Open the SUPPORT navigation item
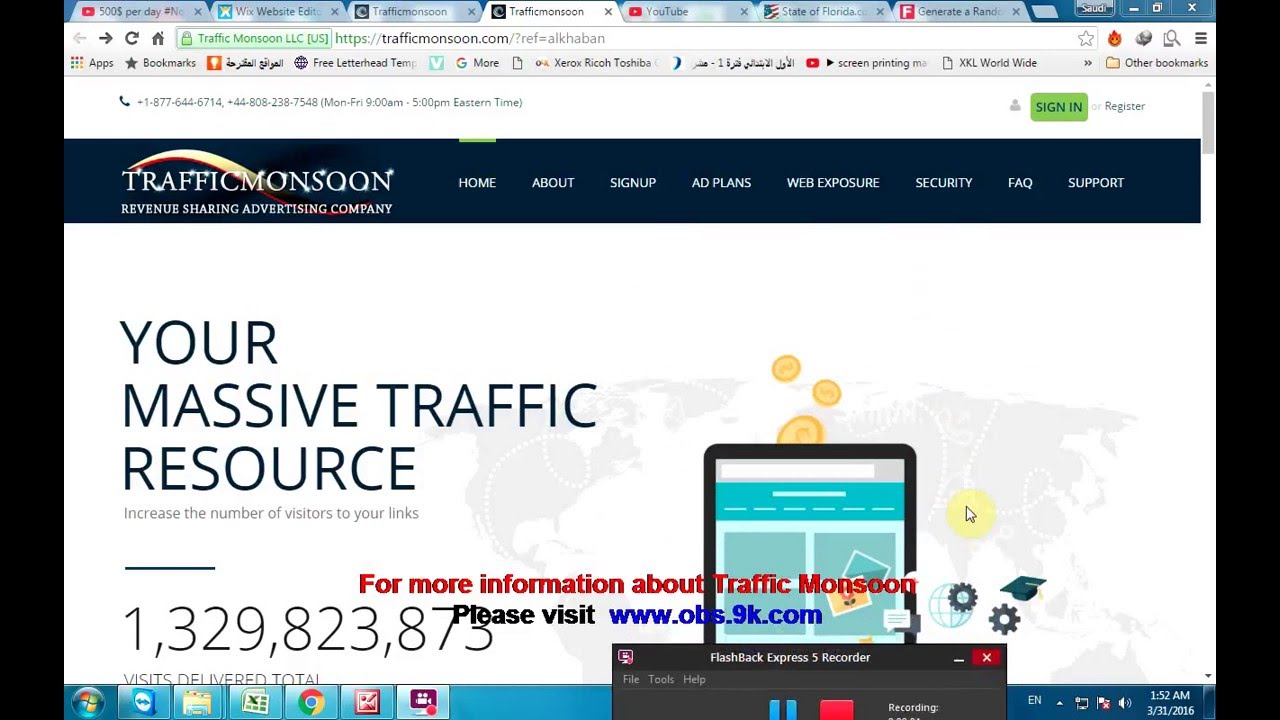1280x720 pixels. point(1096,182)
